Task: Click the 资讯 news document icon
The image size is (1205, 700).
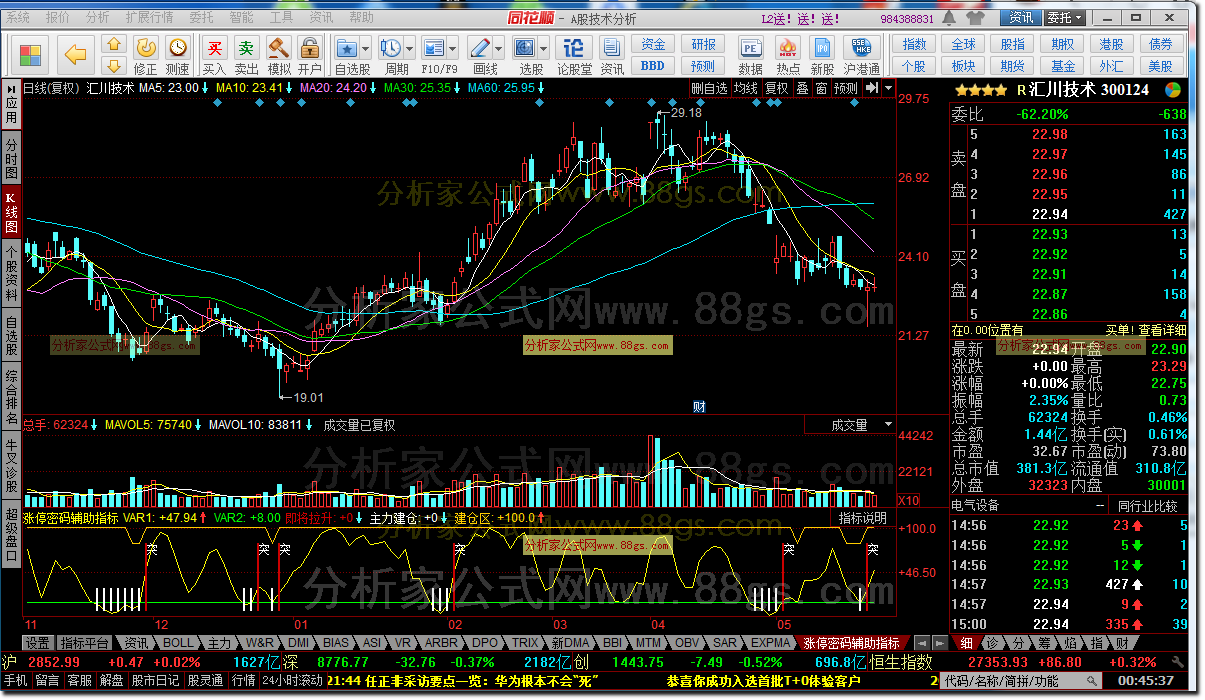Action: click(611, 47)
